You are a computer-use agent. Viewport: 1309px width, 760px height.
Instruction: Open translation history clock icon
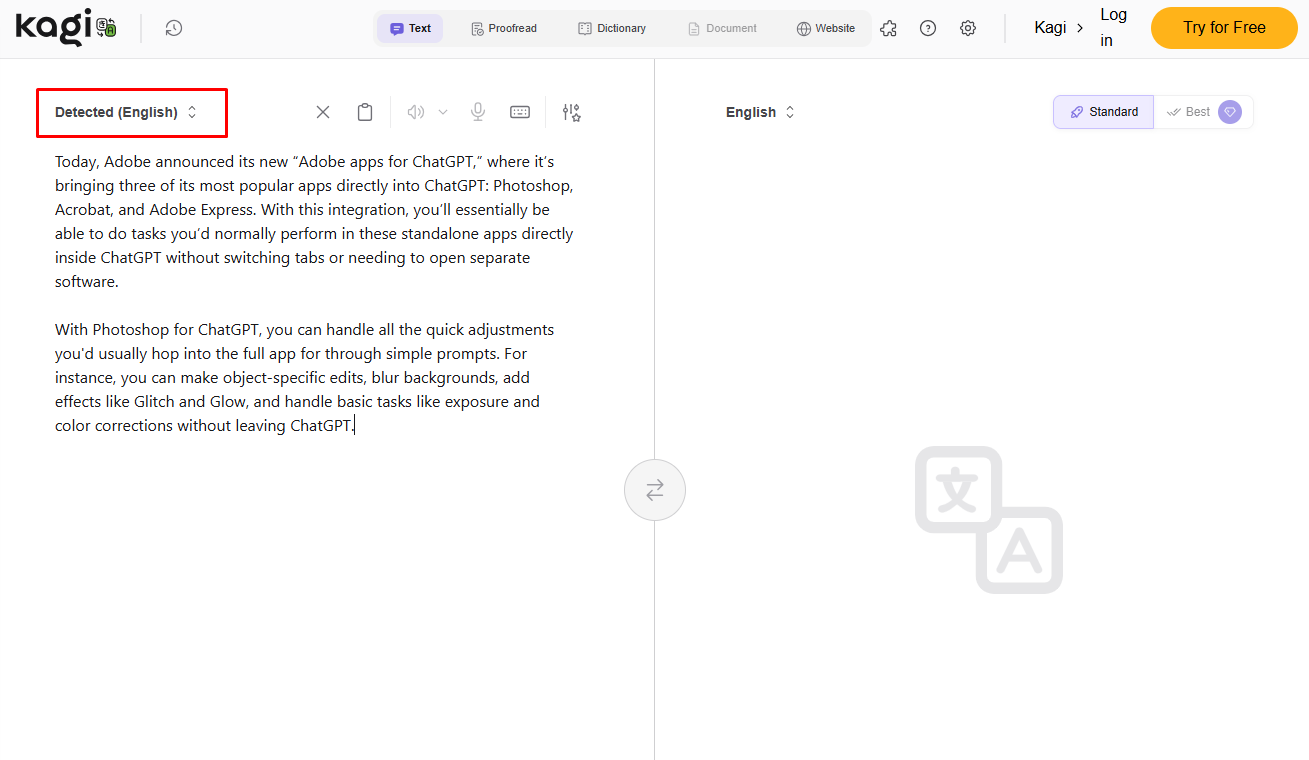tap(174, 28)
